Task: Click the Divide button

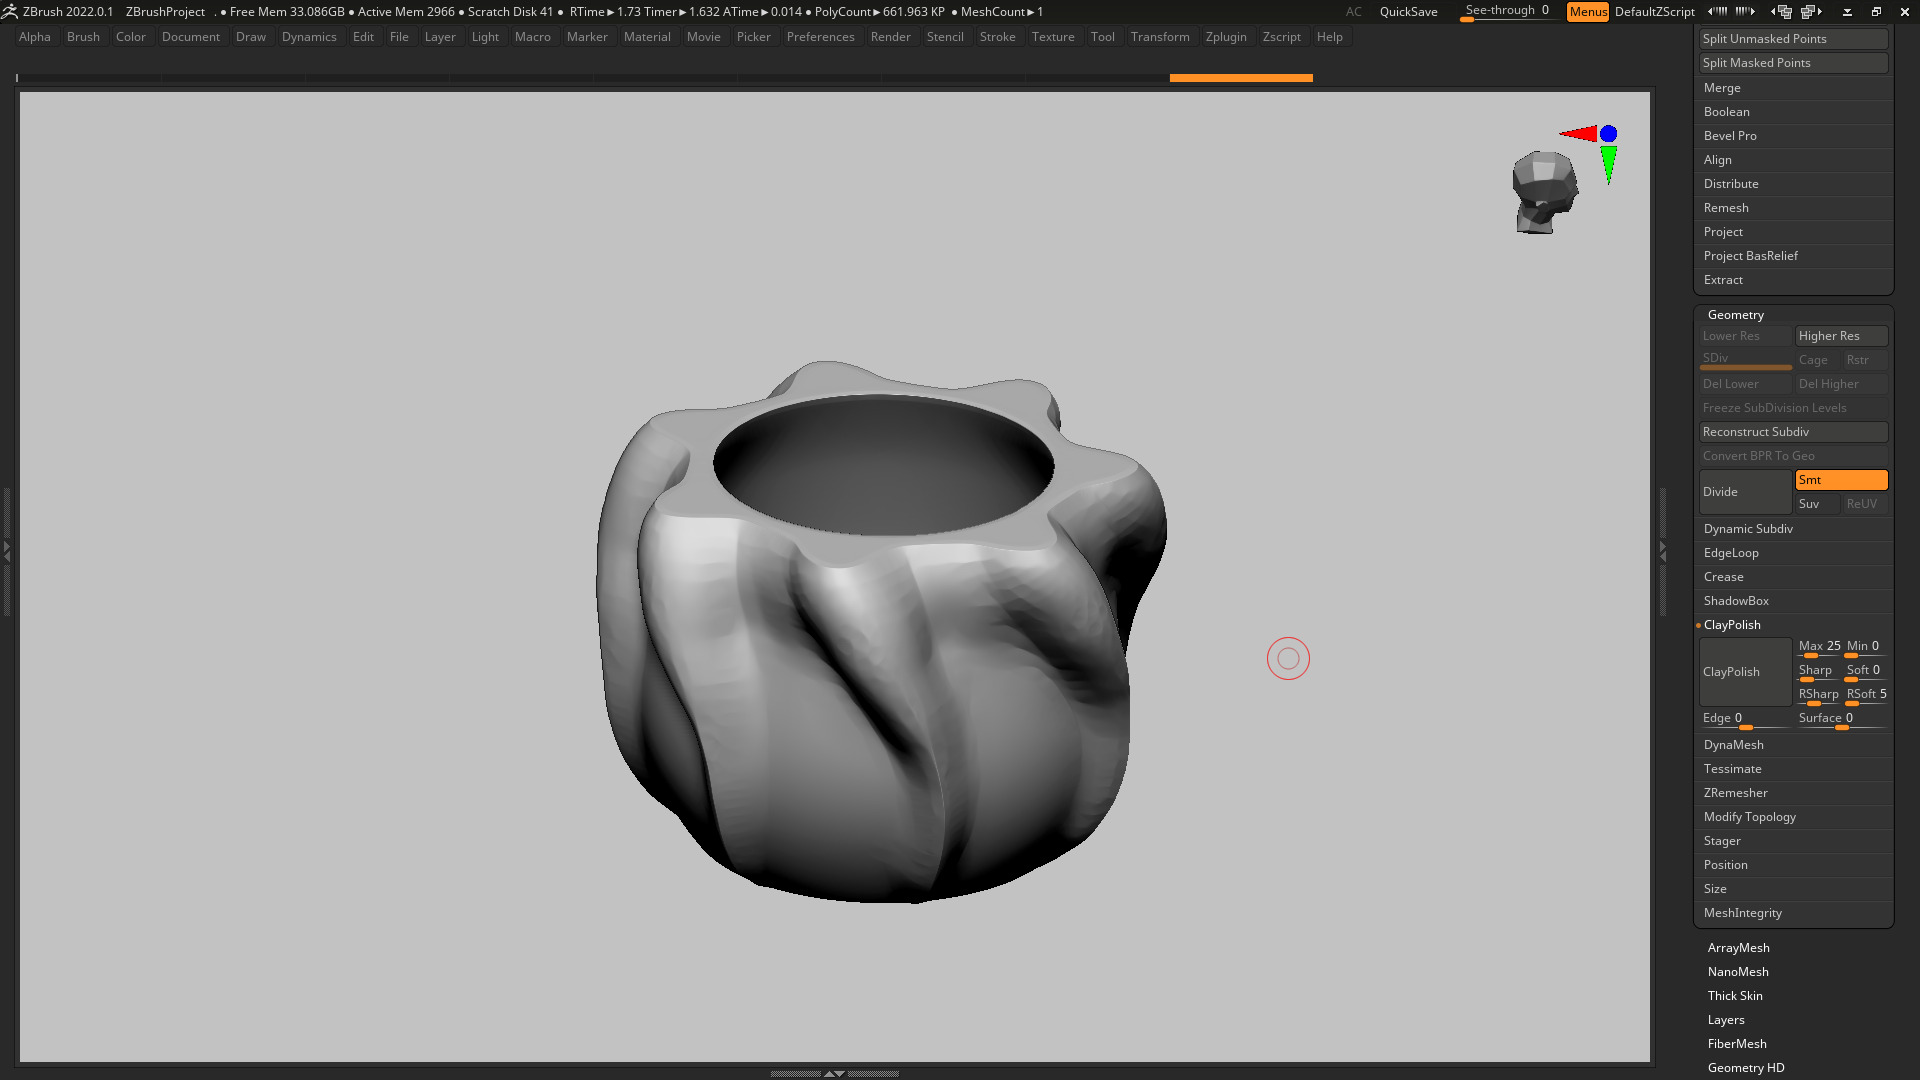Action: click(1745, 492)
